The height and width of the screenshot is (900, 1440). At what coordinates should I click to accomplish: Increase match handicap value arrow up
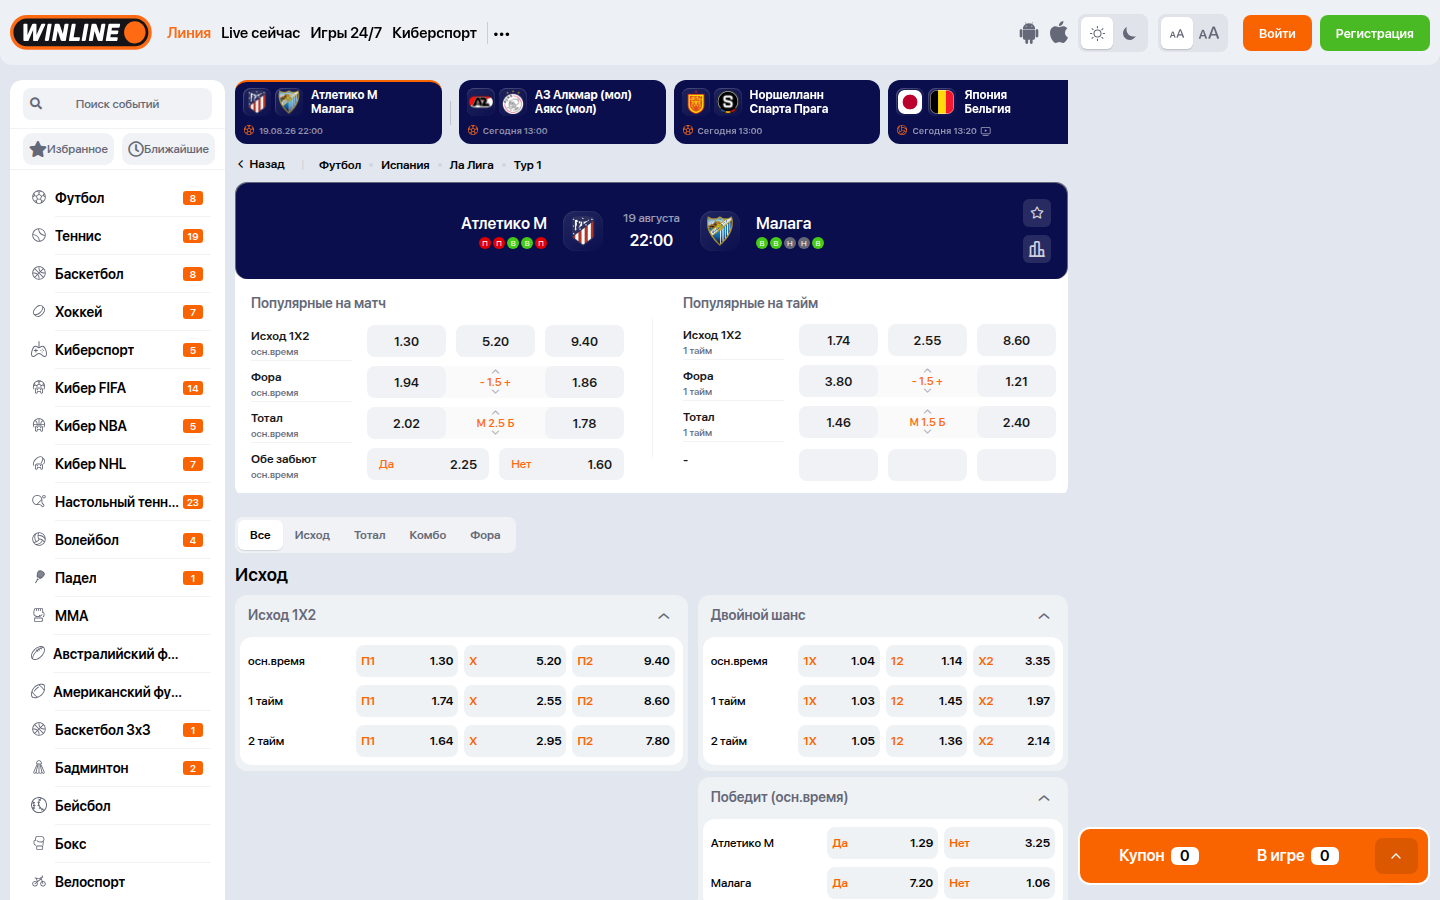(495, 371)
